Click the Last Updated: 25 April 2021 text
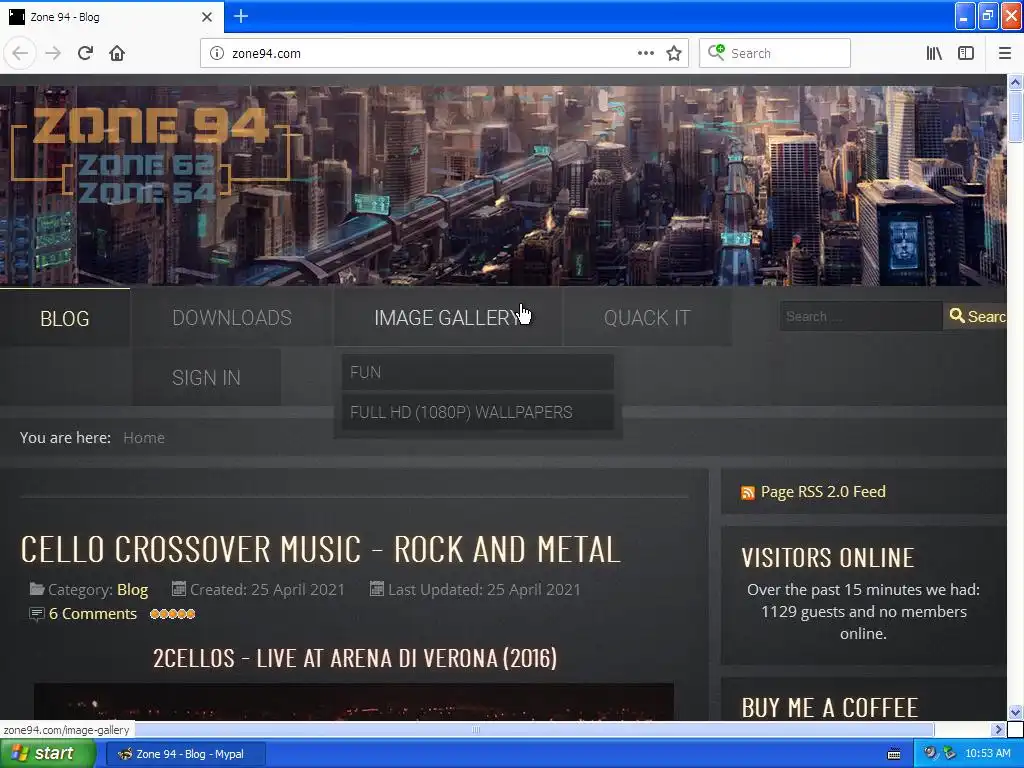 pyautogui.click(x=484, y=590)
